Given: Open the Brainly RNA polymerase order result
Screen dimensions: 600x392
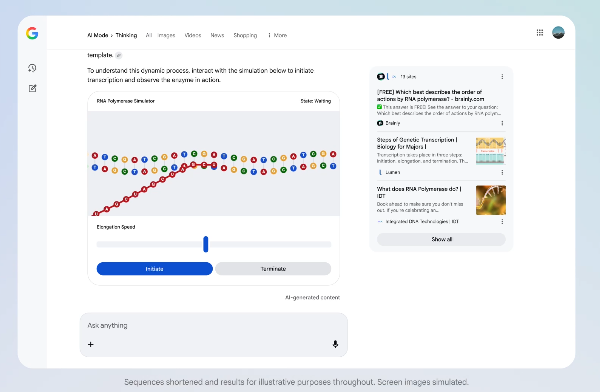Looking at the screenshot, I should [430, 95].
